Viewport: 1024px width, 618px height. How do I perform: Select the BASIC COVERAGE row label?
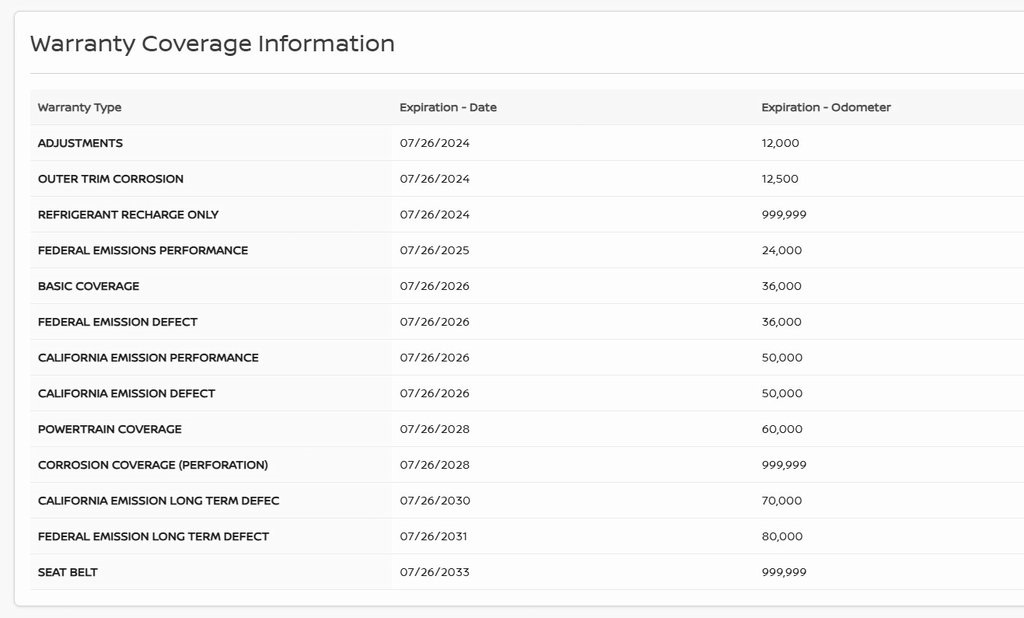[89, 287]
